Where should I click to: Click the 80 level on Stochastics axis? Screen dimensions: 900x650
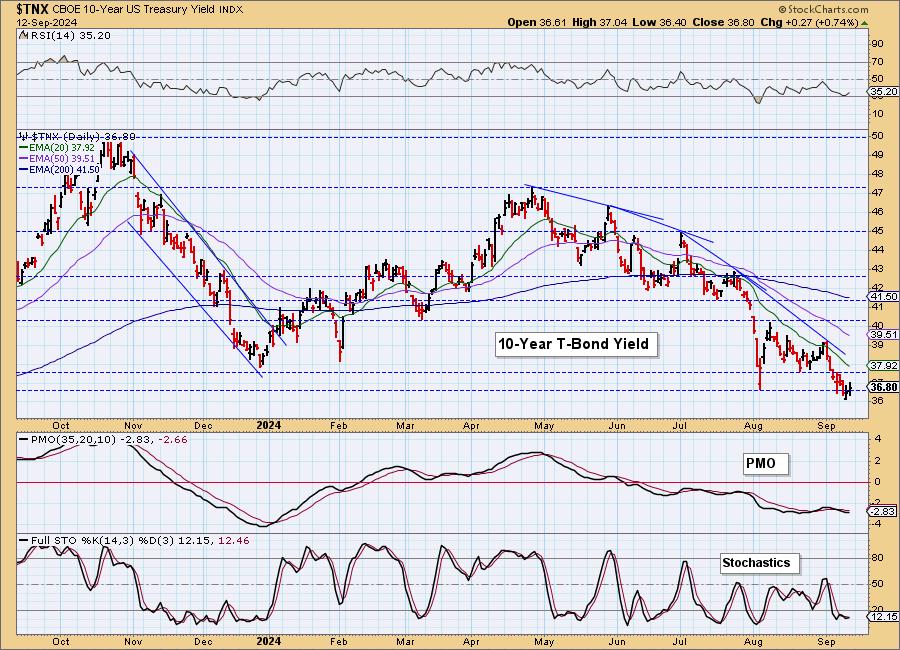878,558
